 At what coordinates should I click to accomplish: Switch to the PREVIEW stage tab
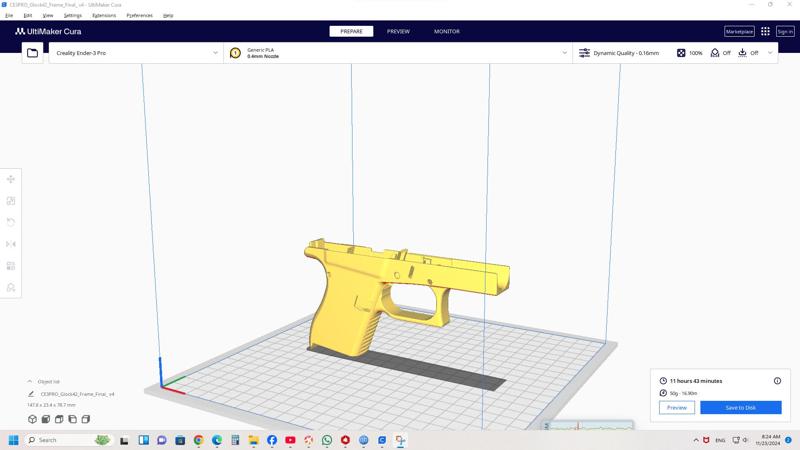398,31
